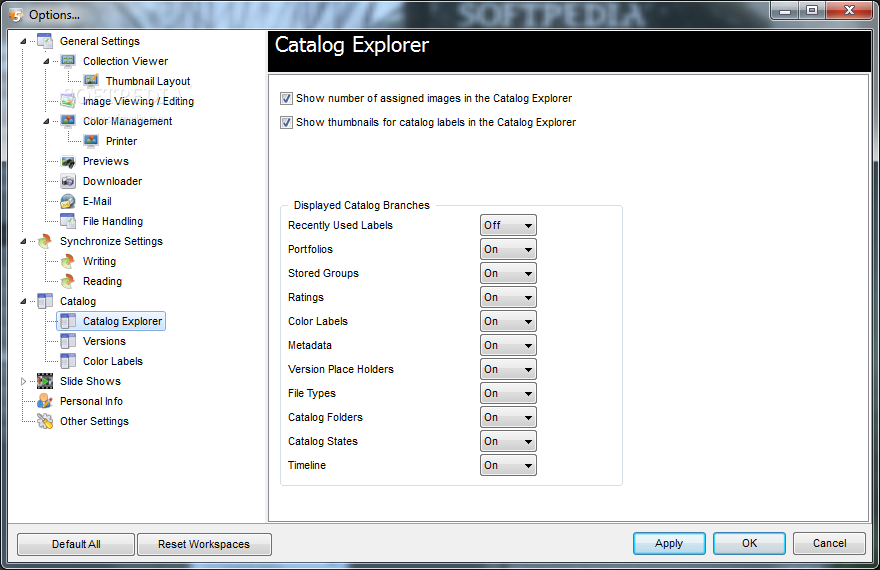Collapse the Color Management node
The image size is (880, 570).
click(x=46, y=121)
